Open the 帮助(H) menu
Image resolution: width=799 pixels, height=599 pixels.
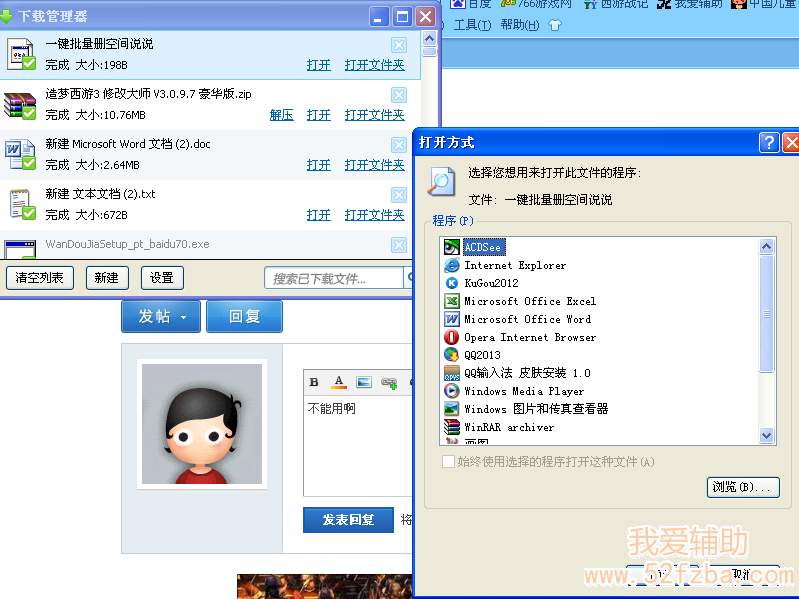coord(520,24)
